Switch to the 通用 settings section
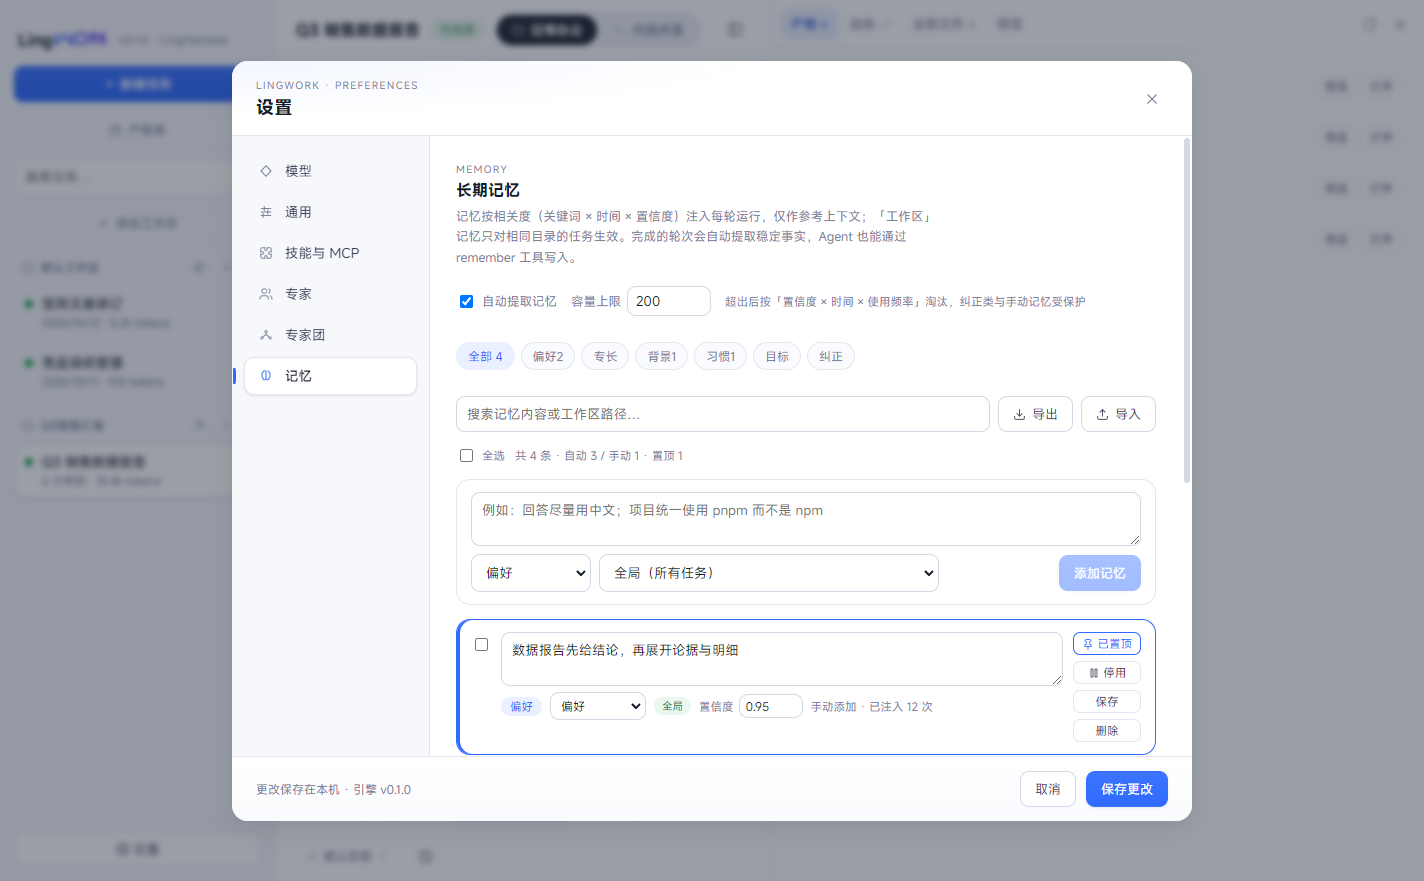The height and width of the screenshot is (881, 1424). point(330,212)
